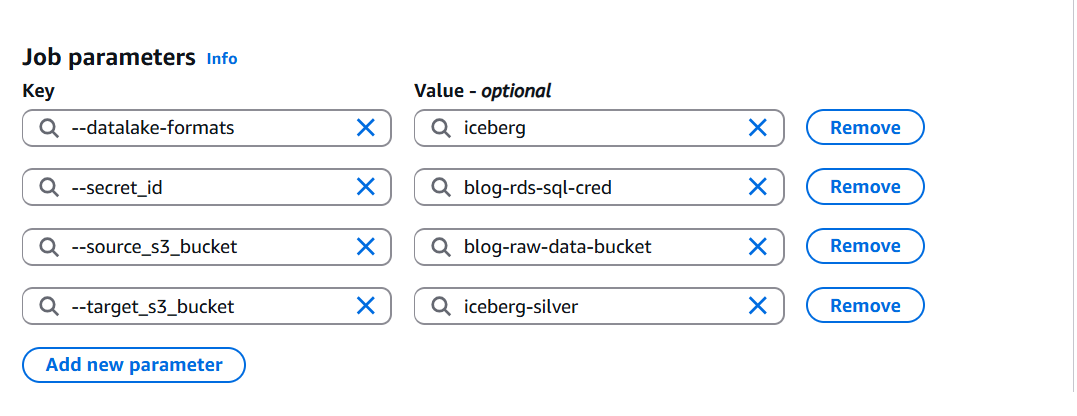
Task: Clear the --datalake-formats key field
Action: coord(366,128)
